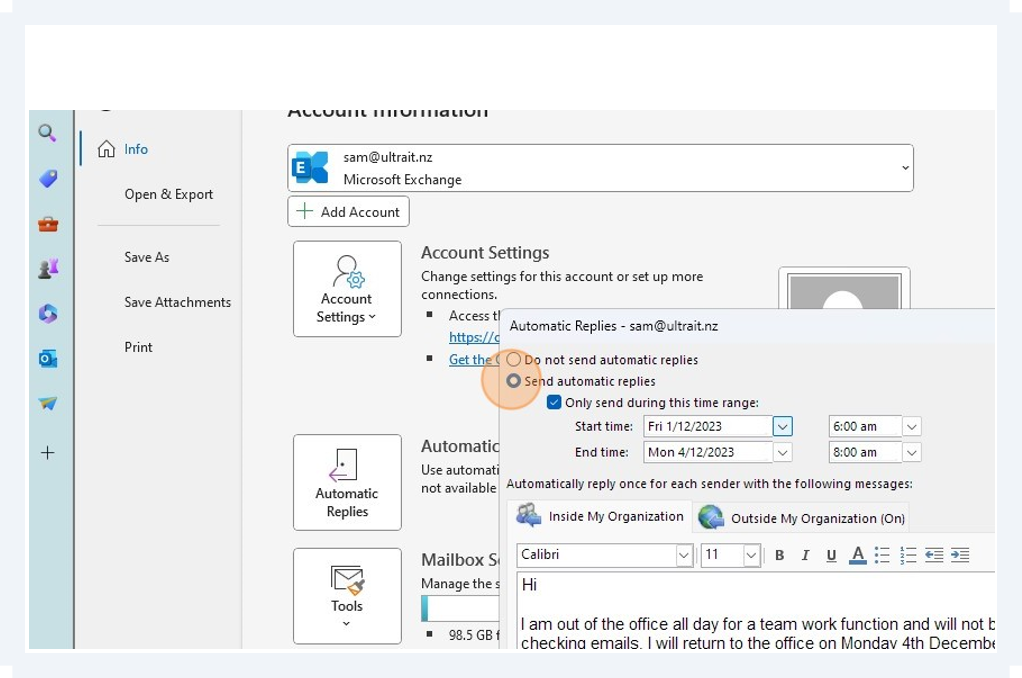This screenshot has width=1022, height=678.
Task: Click inside the auto-reply message text box
Action: (x=756, y=610)
